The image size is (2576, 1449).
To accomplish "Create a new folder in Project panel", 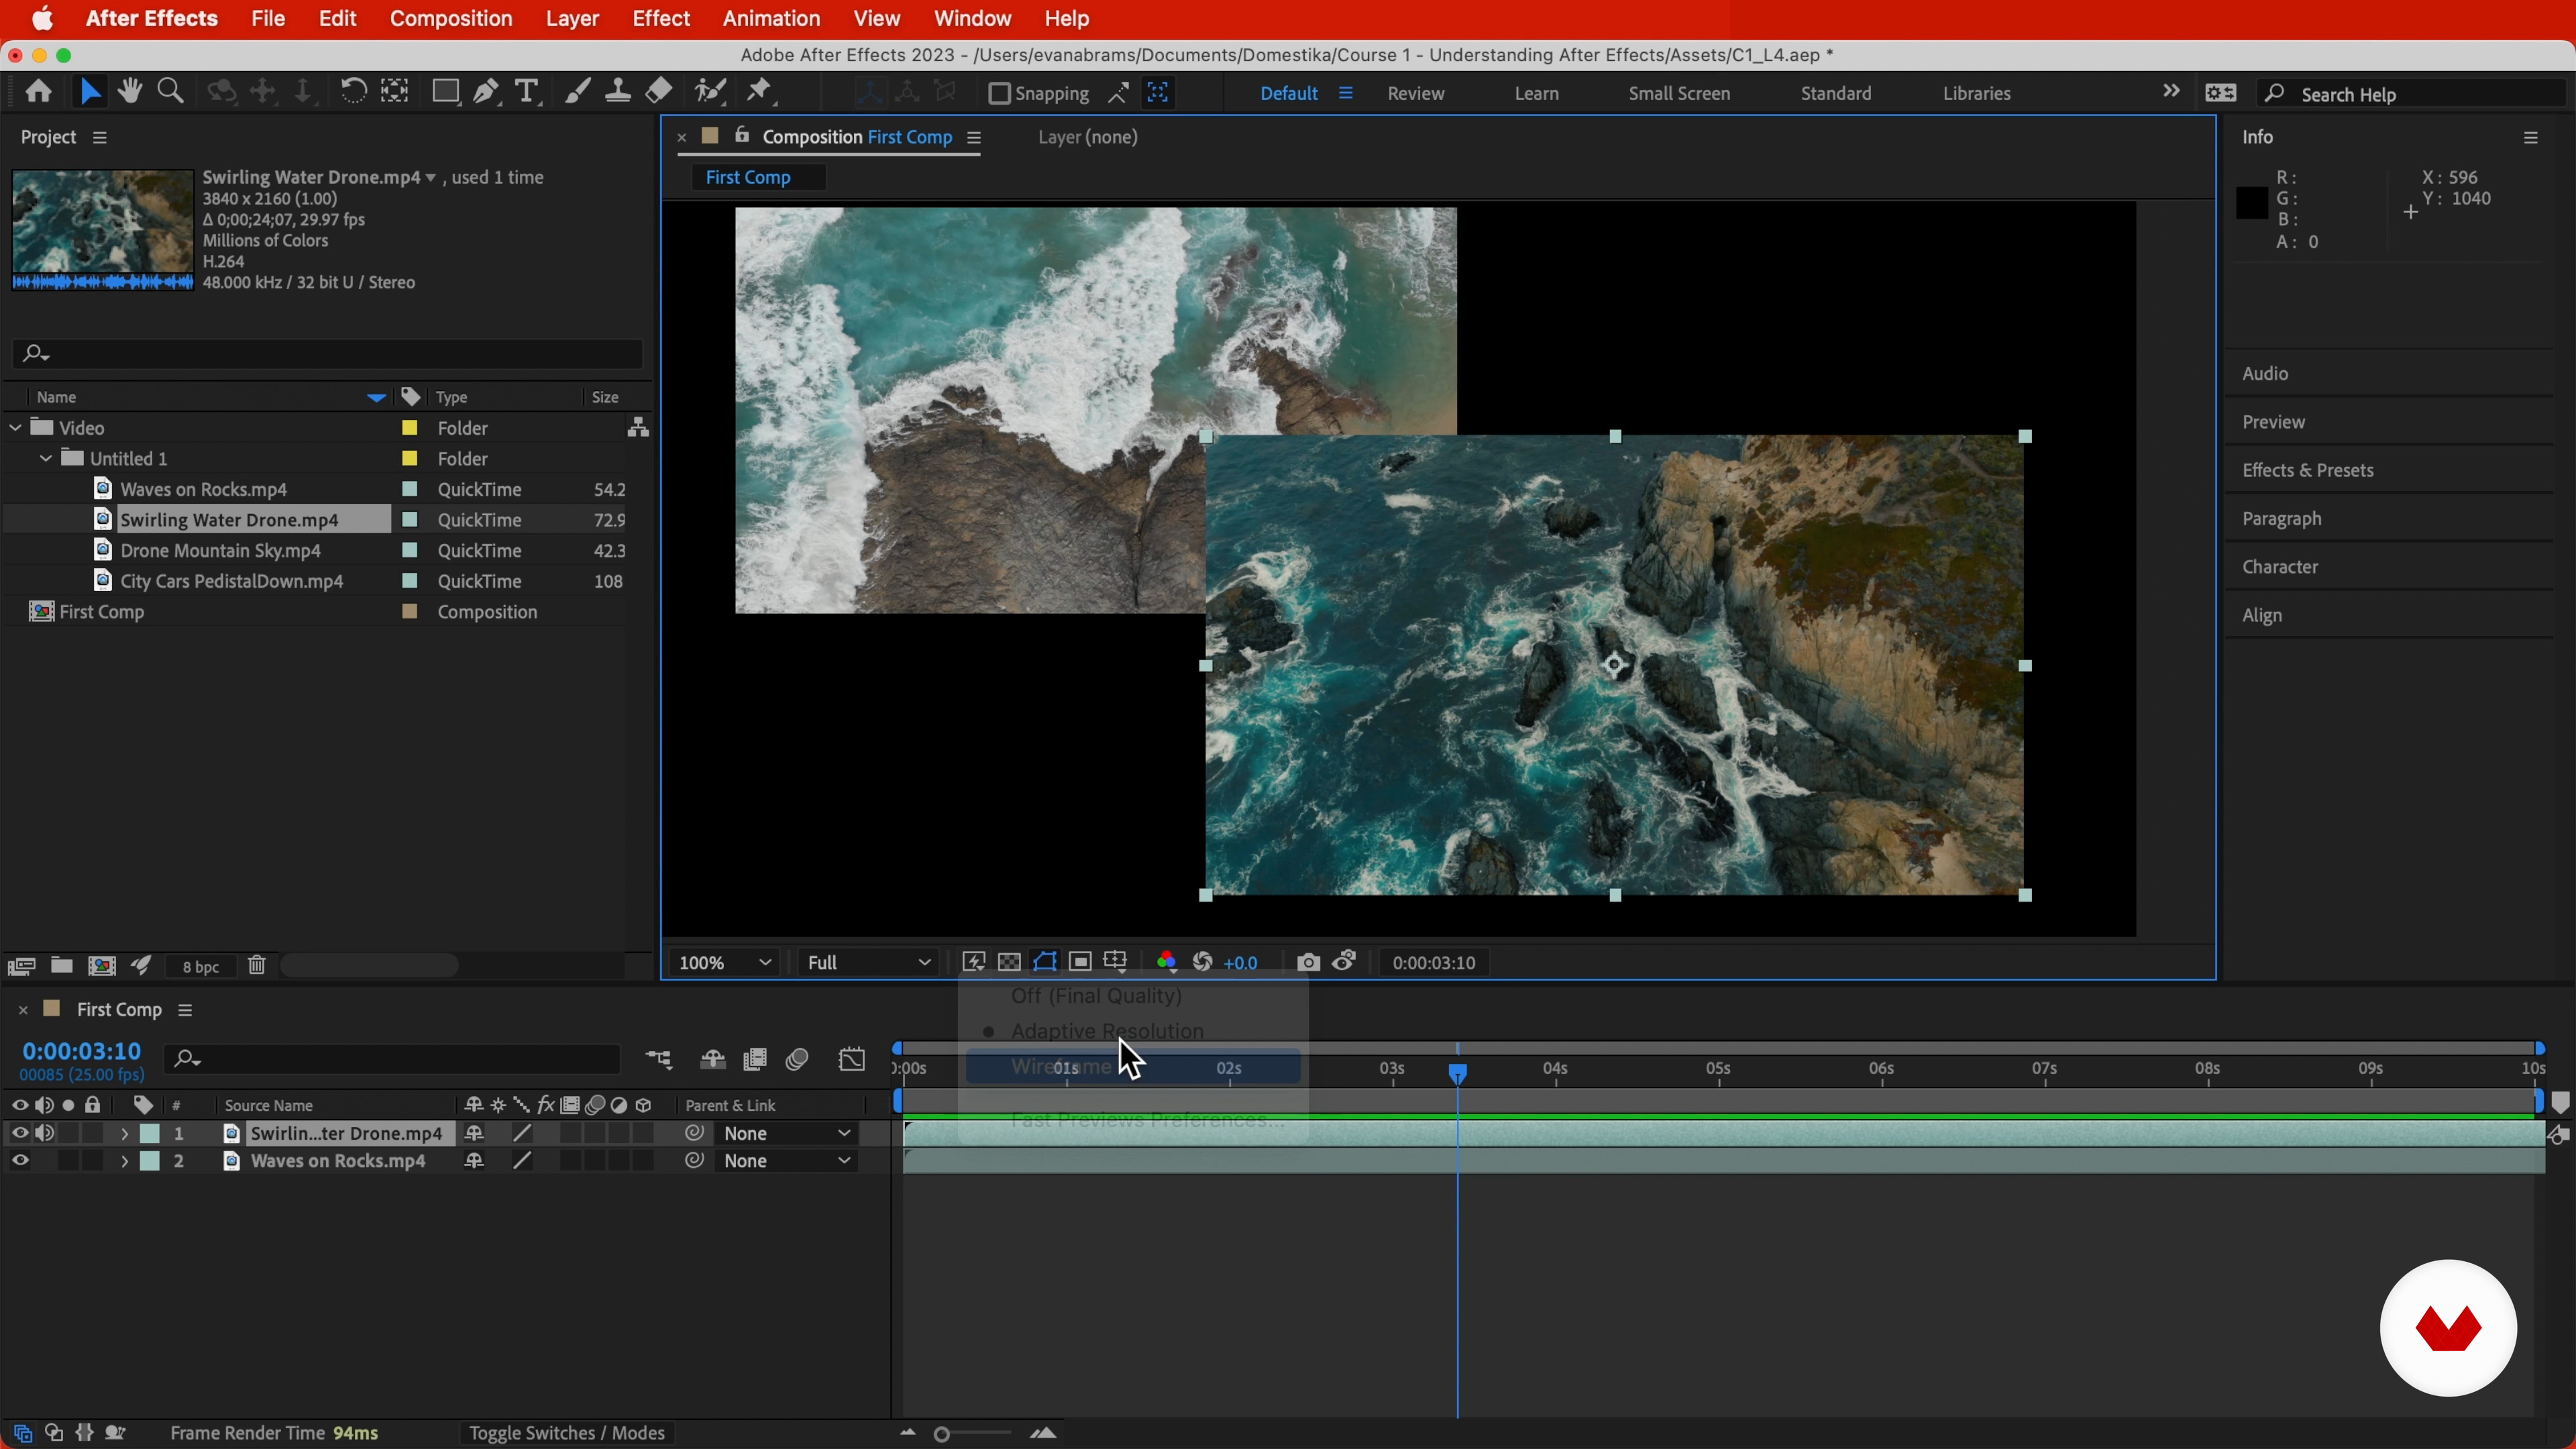I will click(62, 966).
